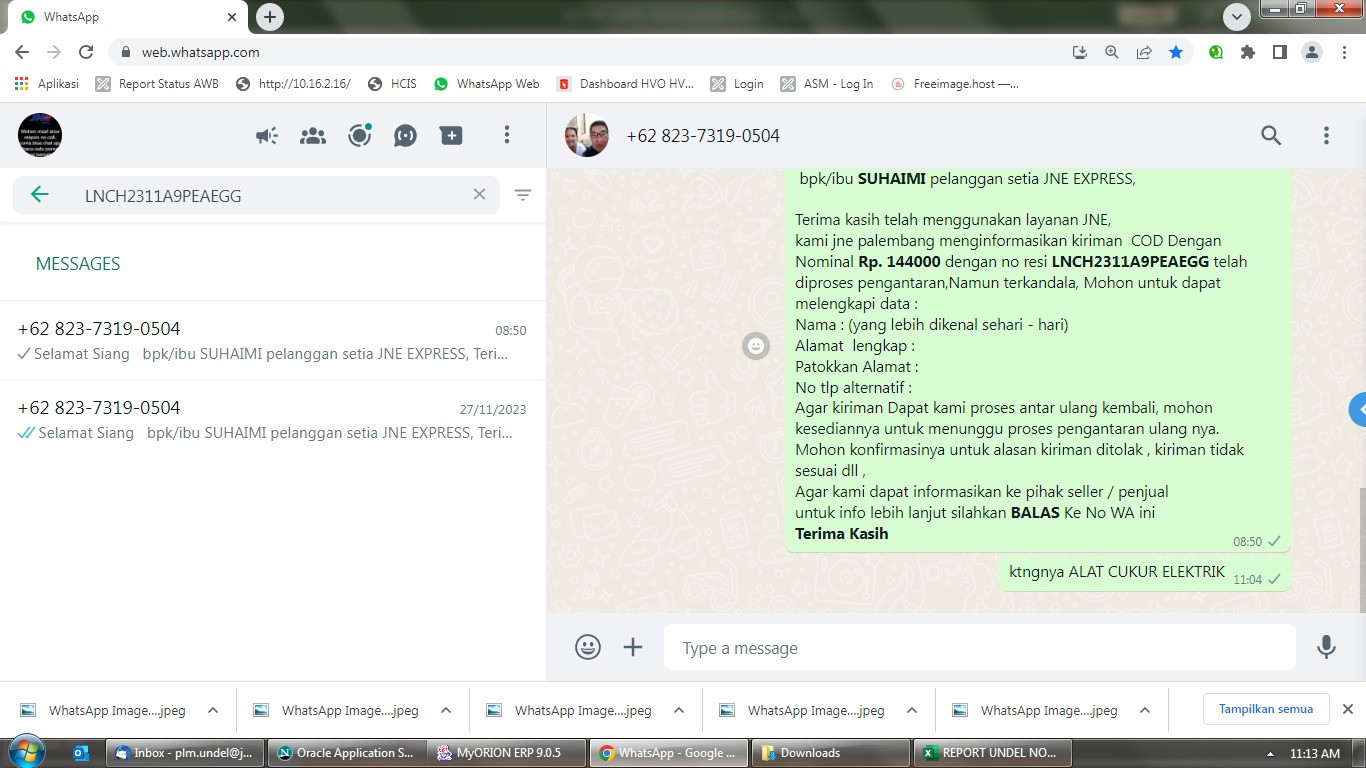1366x768 pixels.
Task: Open the zoom magnifier icon in address bar
Action: coord(1112,52)
